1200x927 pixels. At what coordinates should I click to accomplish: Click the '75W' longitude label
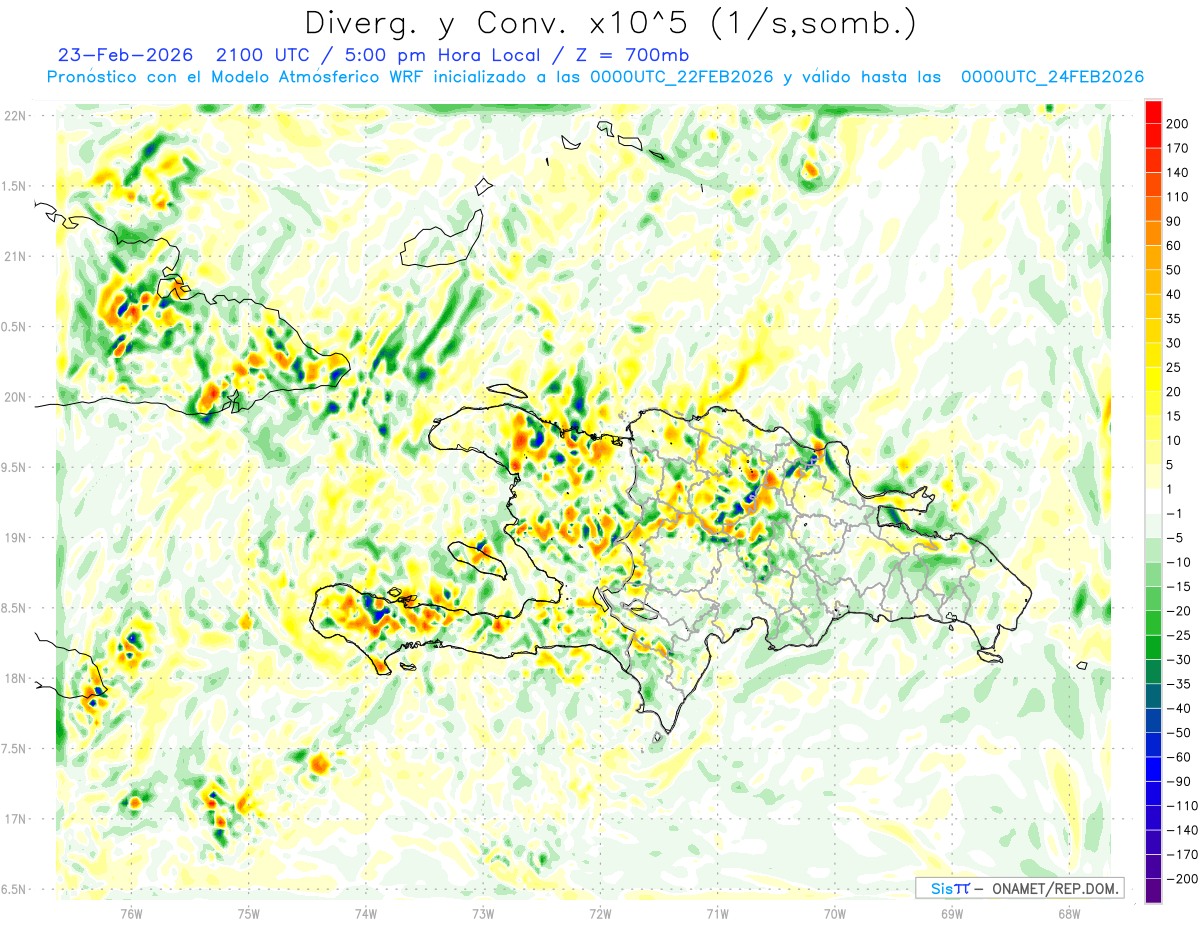point(249,913)
